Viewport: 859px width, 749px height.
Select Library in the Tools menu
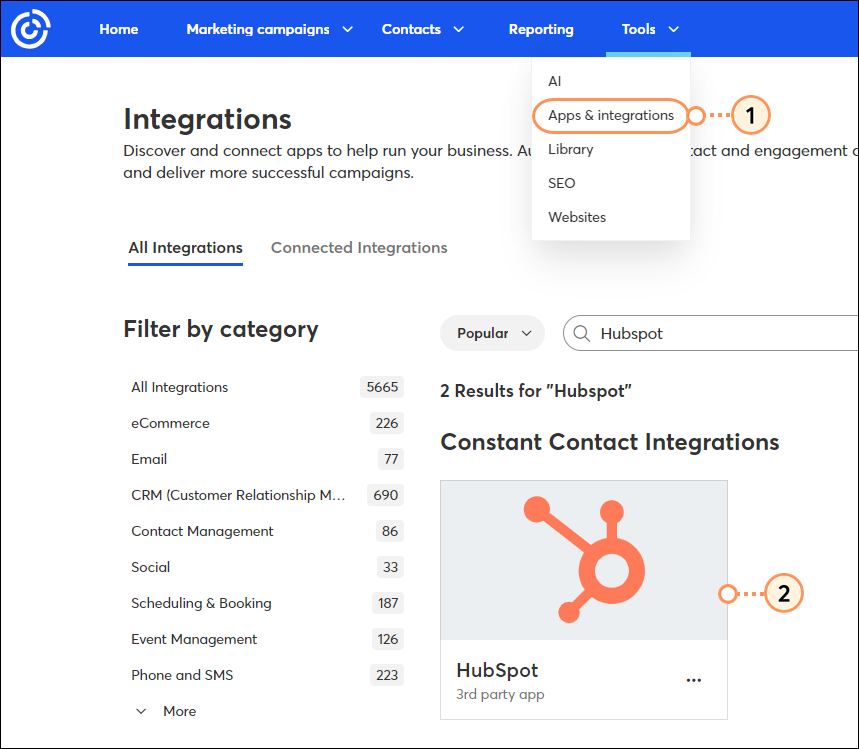click(x=570, y=148)
